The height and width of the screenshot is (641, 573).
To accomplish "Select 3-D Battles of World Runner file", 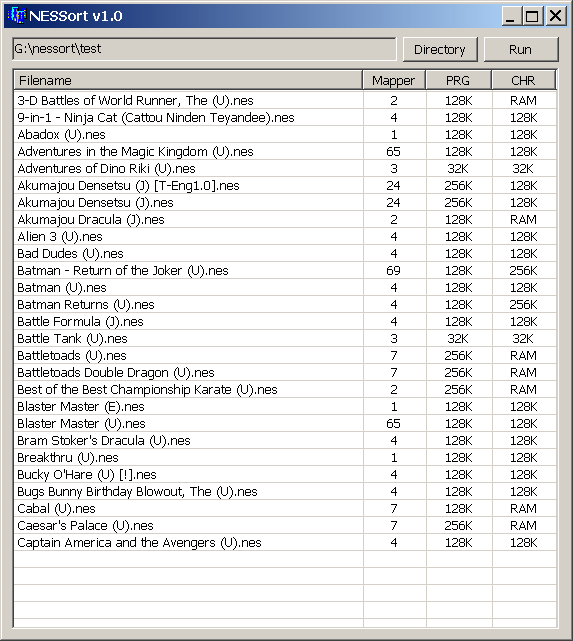I will click(285, 101).
